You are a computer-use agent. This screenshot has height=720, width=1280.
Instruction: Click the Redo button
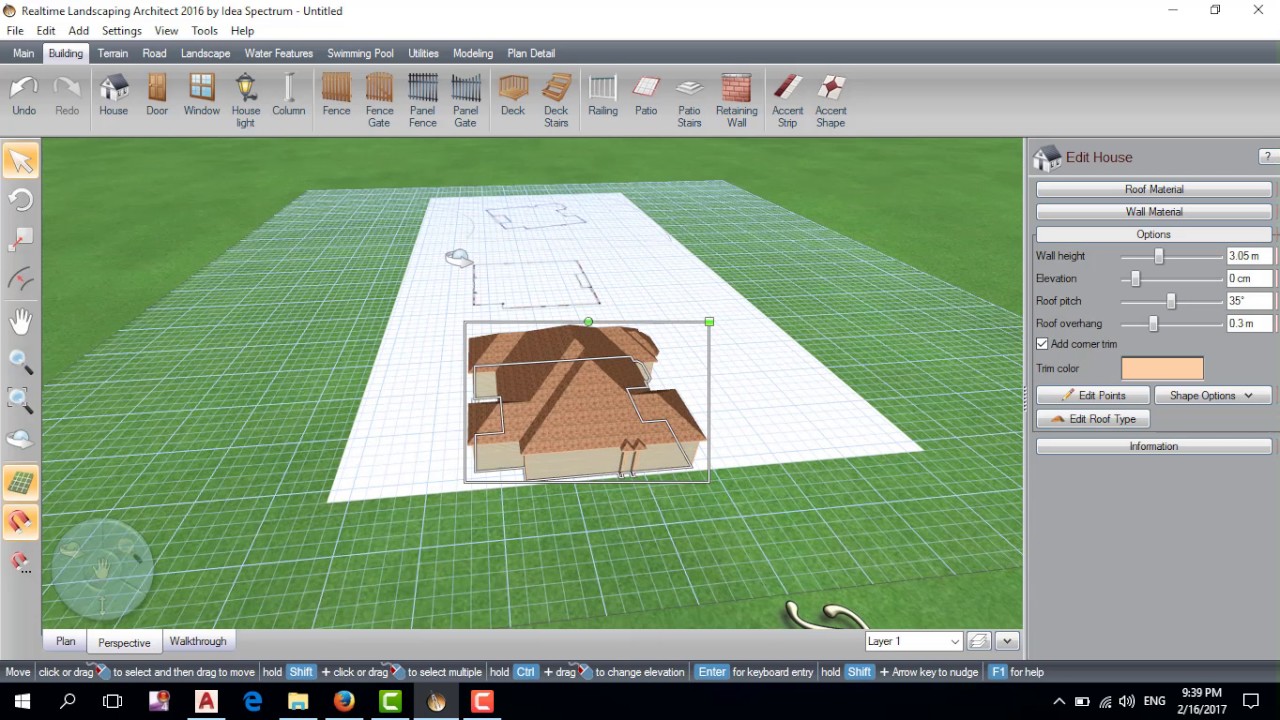pos(67,97)
